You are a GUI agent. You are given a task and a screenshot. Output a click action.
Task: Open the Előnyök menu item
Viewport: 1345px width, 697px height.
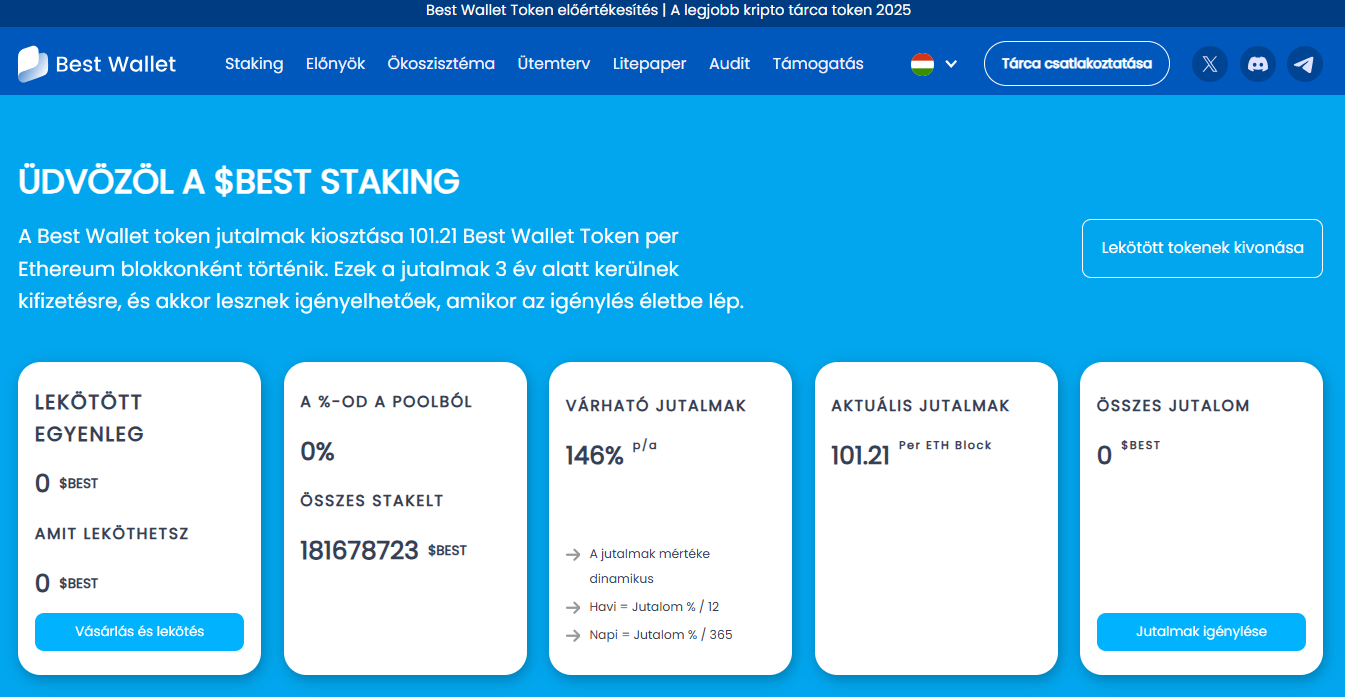pyautogui.click(x=336, y=64)
